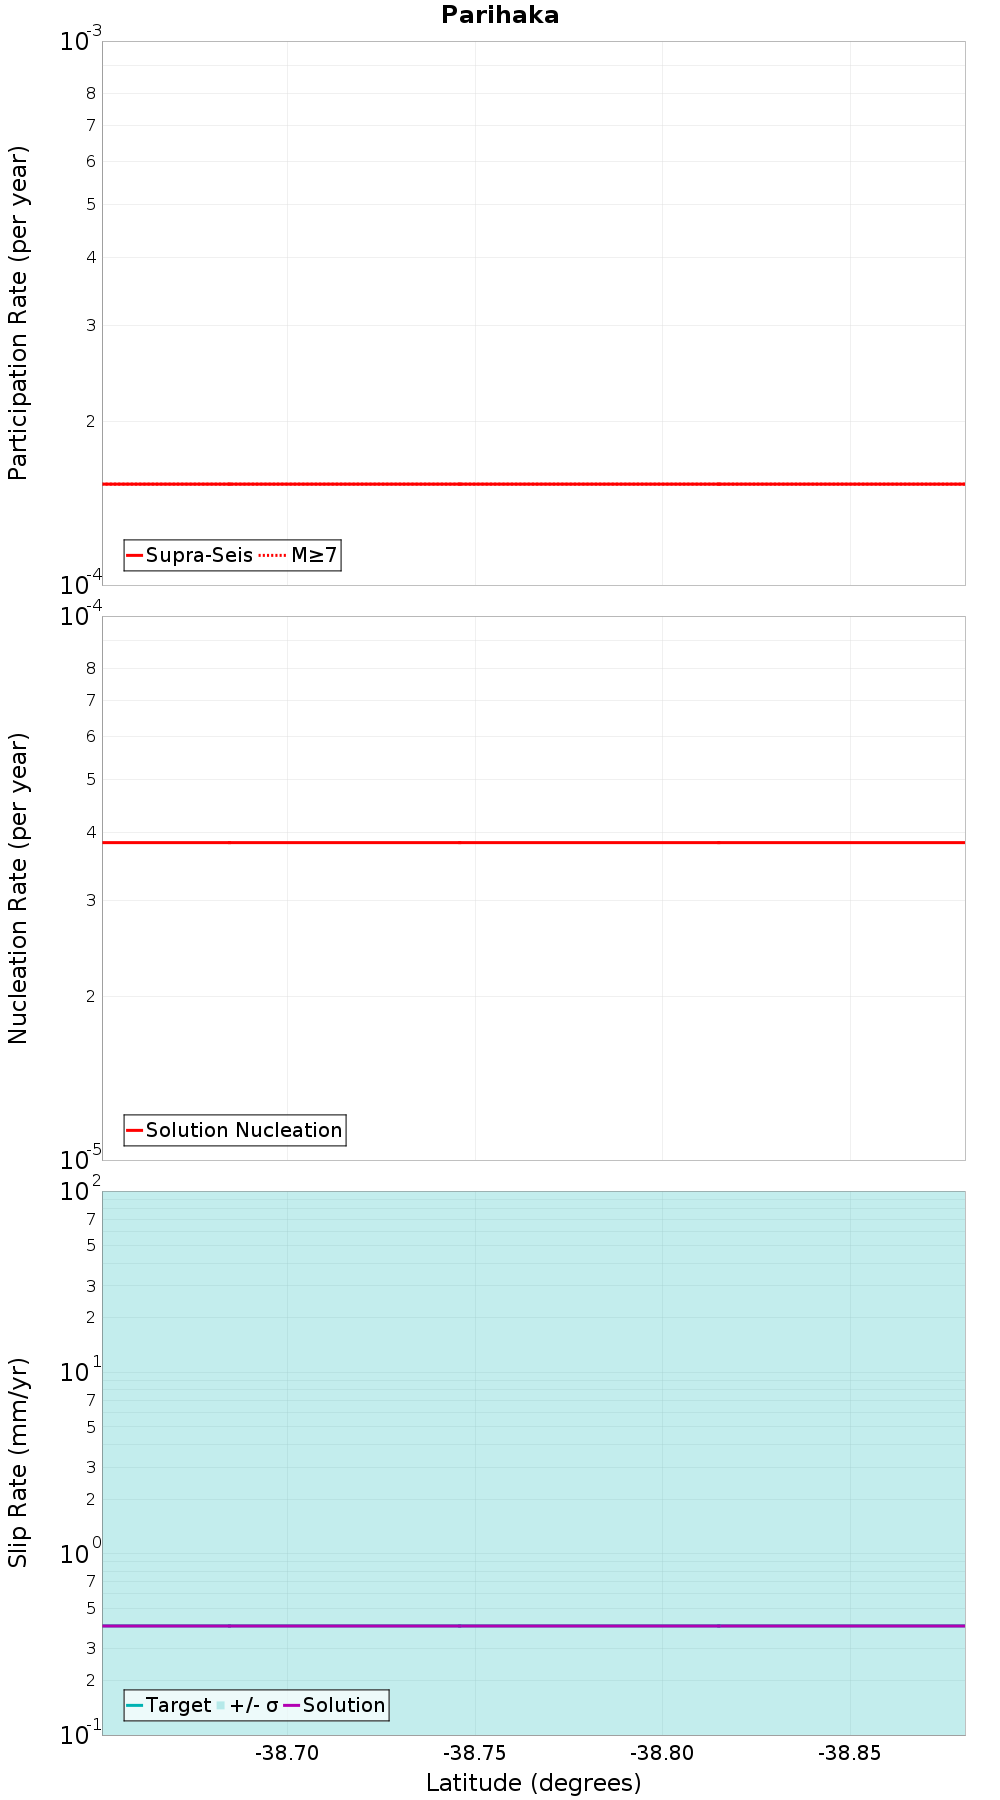This screenshot has width=1000, height=1800.
Task: Click the Nucleation Rate axis label
Action: (18, 888)
